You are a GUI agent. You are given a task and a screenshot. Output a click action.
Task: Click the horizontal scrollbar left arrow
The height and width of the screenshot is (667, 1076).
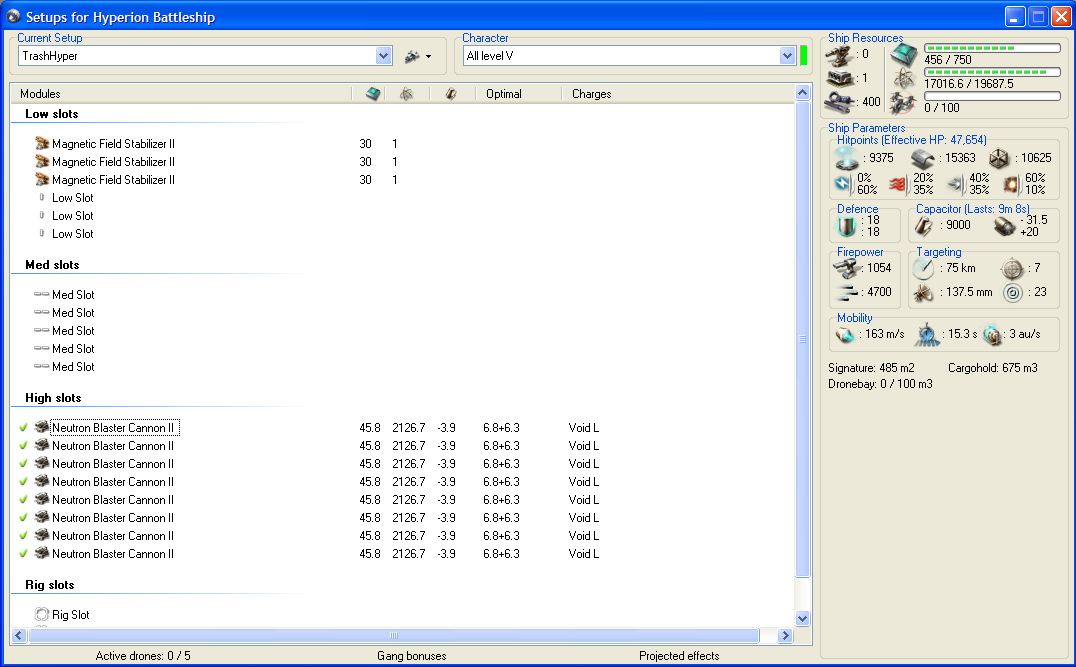point(19,635)
